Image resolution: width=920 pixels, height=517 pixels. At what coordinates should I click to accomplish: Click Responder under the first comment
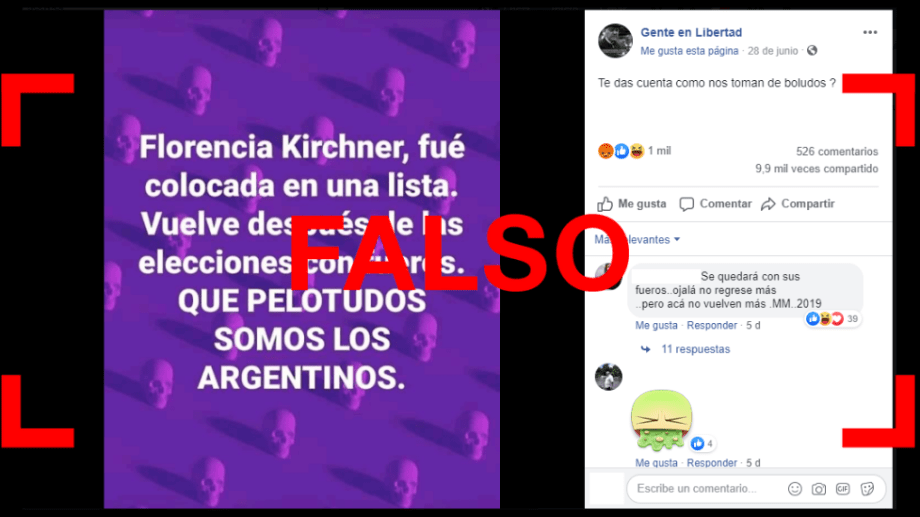coord(712,325)
